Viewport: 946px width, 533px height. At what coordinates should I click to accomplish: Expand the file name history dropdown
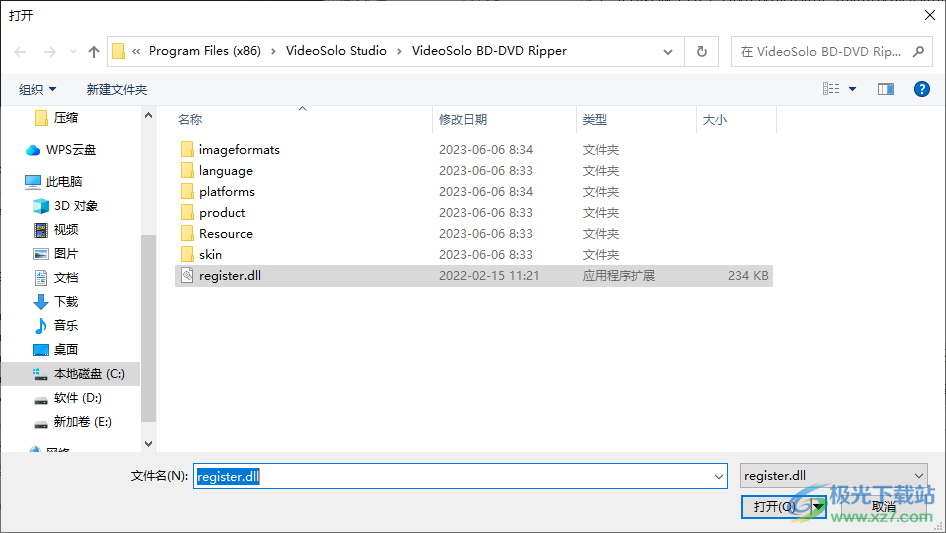point(719,476)
